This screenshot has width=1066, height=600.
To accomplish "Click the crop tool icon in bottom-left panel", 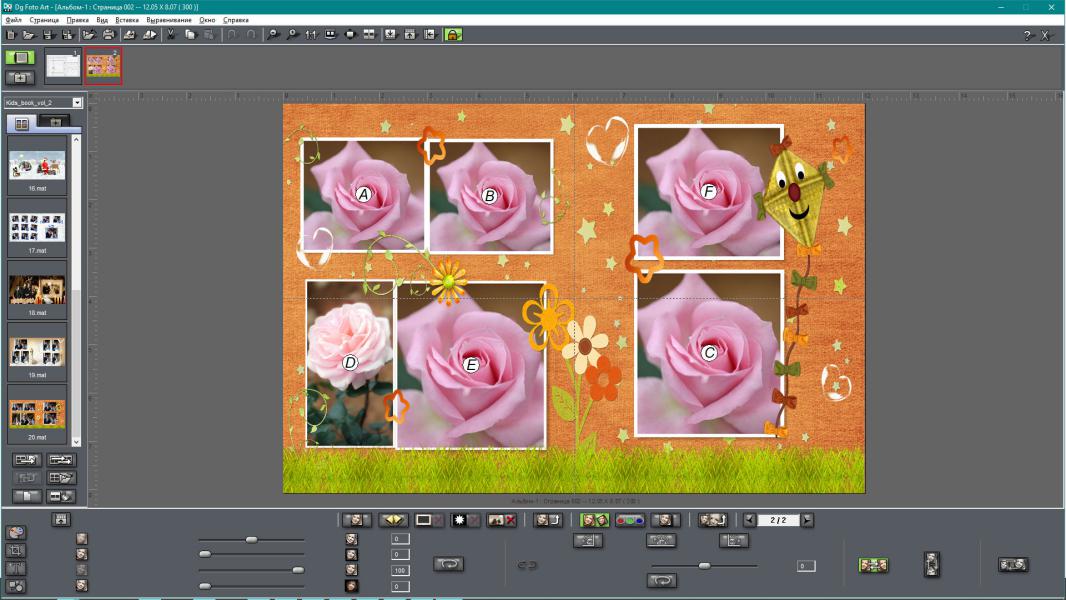I will click(x=16, y=550).
